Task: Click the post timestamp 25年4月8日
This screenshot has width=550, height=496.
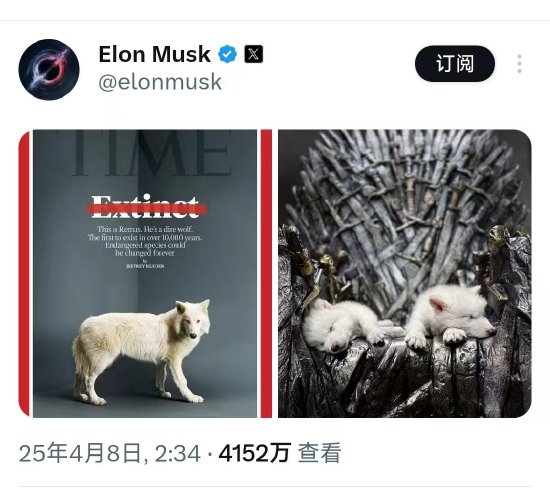Action: [x=80, y=453]
